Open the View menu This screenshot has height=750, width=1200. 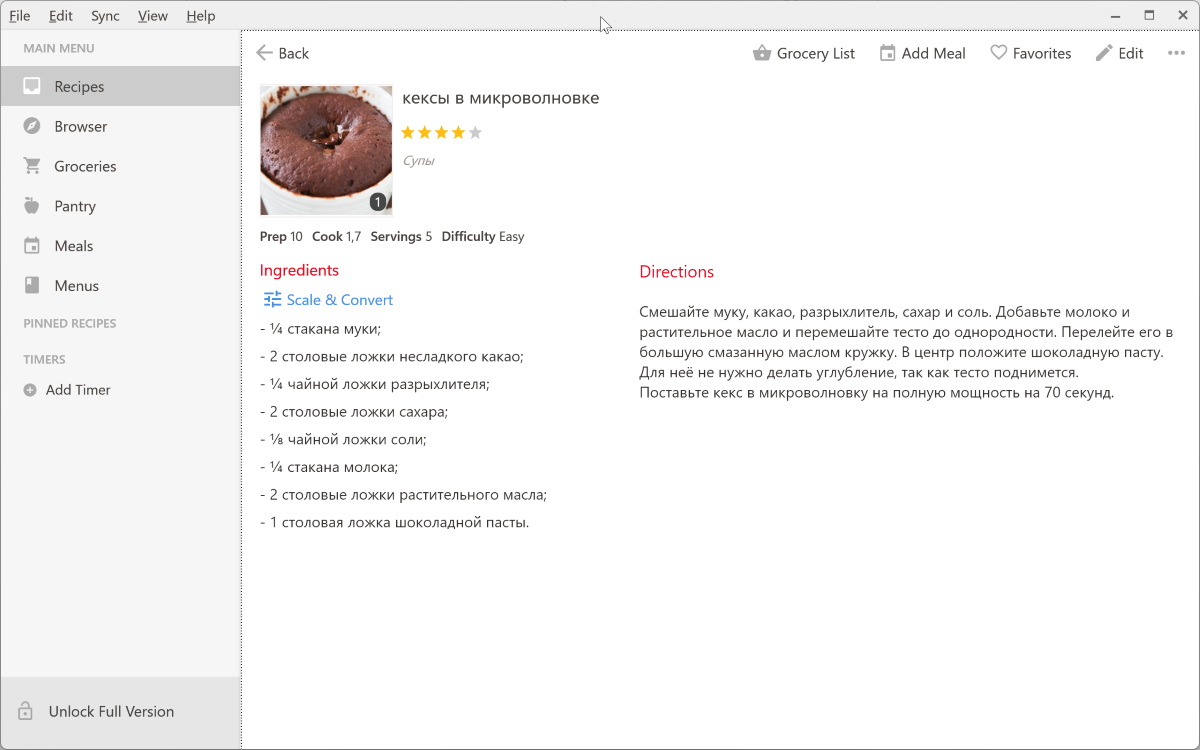coord(153,16)
